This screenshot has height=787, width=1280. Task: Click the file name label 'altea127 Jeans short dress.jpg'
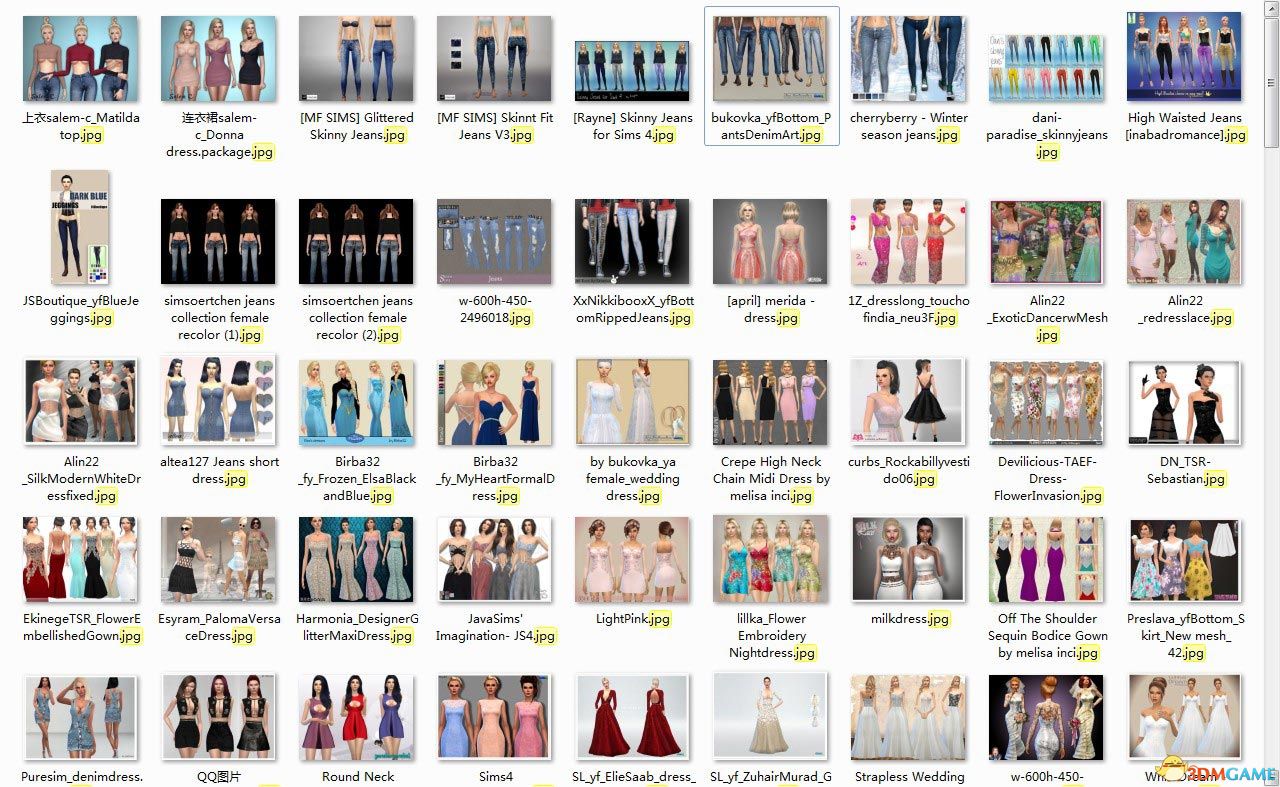pyautogui.click(x=218, y=470)
